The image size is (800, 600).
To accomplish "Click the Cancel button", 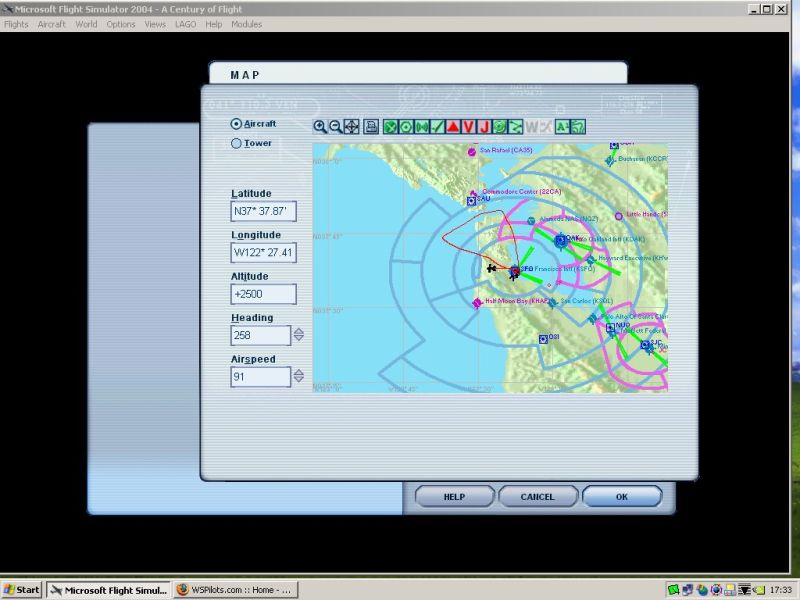I will pos(538,497).
